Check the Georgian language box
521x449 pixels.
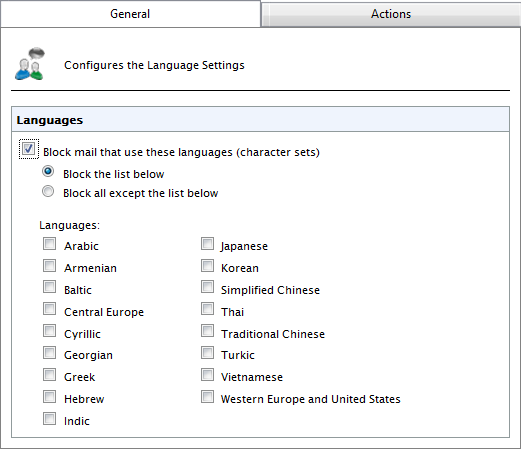pyautogui.click(x=49, y=352)
